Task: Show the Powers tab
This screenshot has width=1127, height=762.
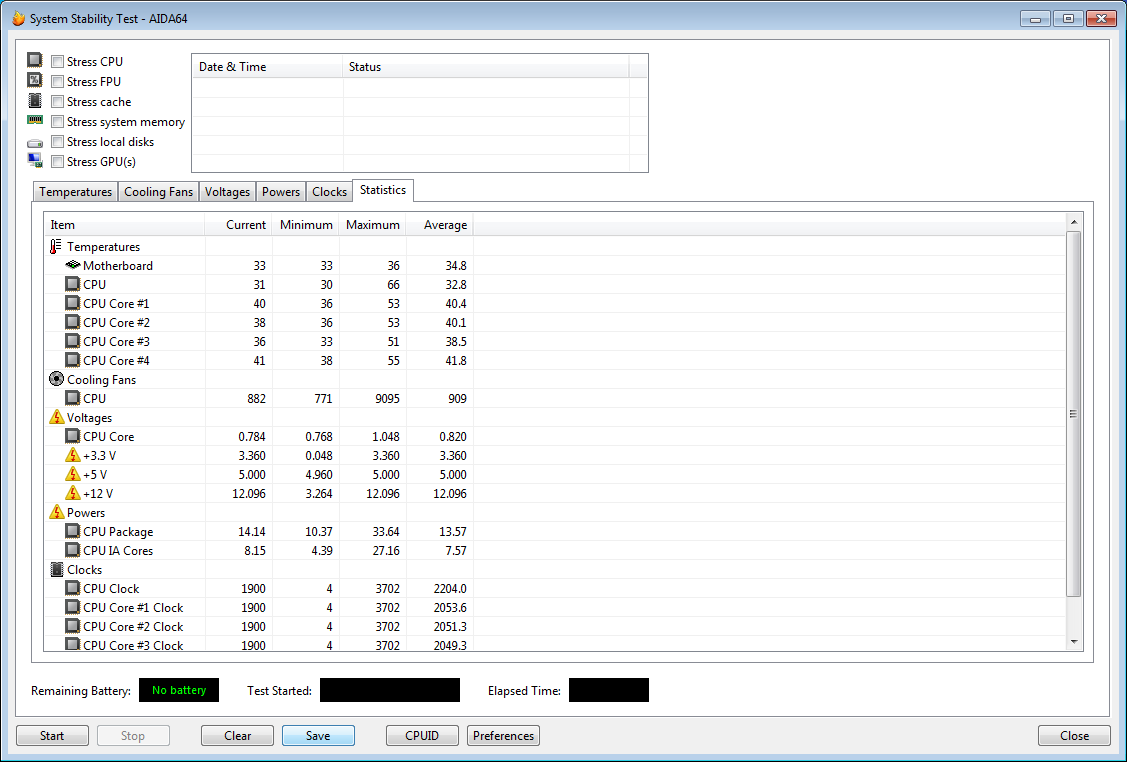Action: (281, 192)
